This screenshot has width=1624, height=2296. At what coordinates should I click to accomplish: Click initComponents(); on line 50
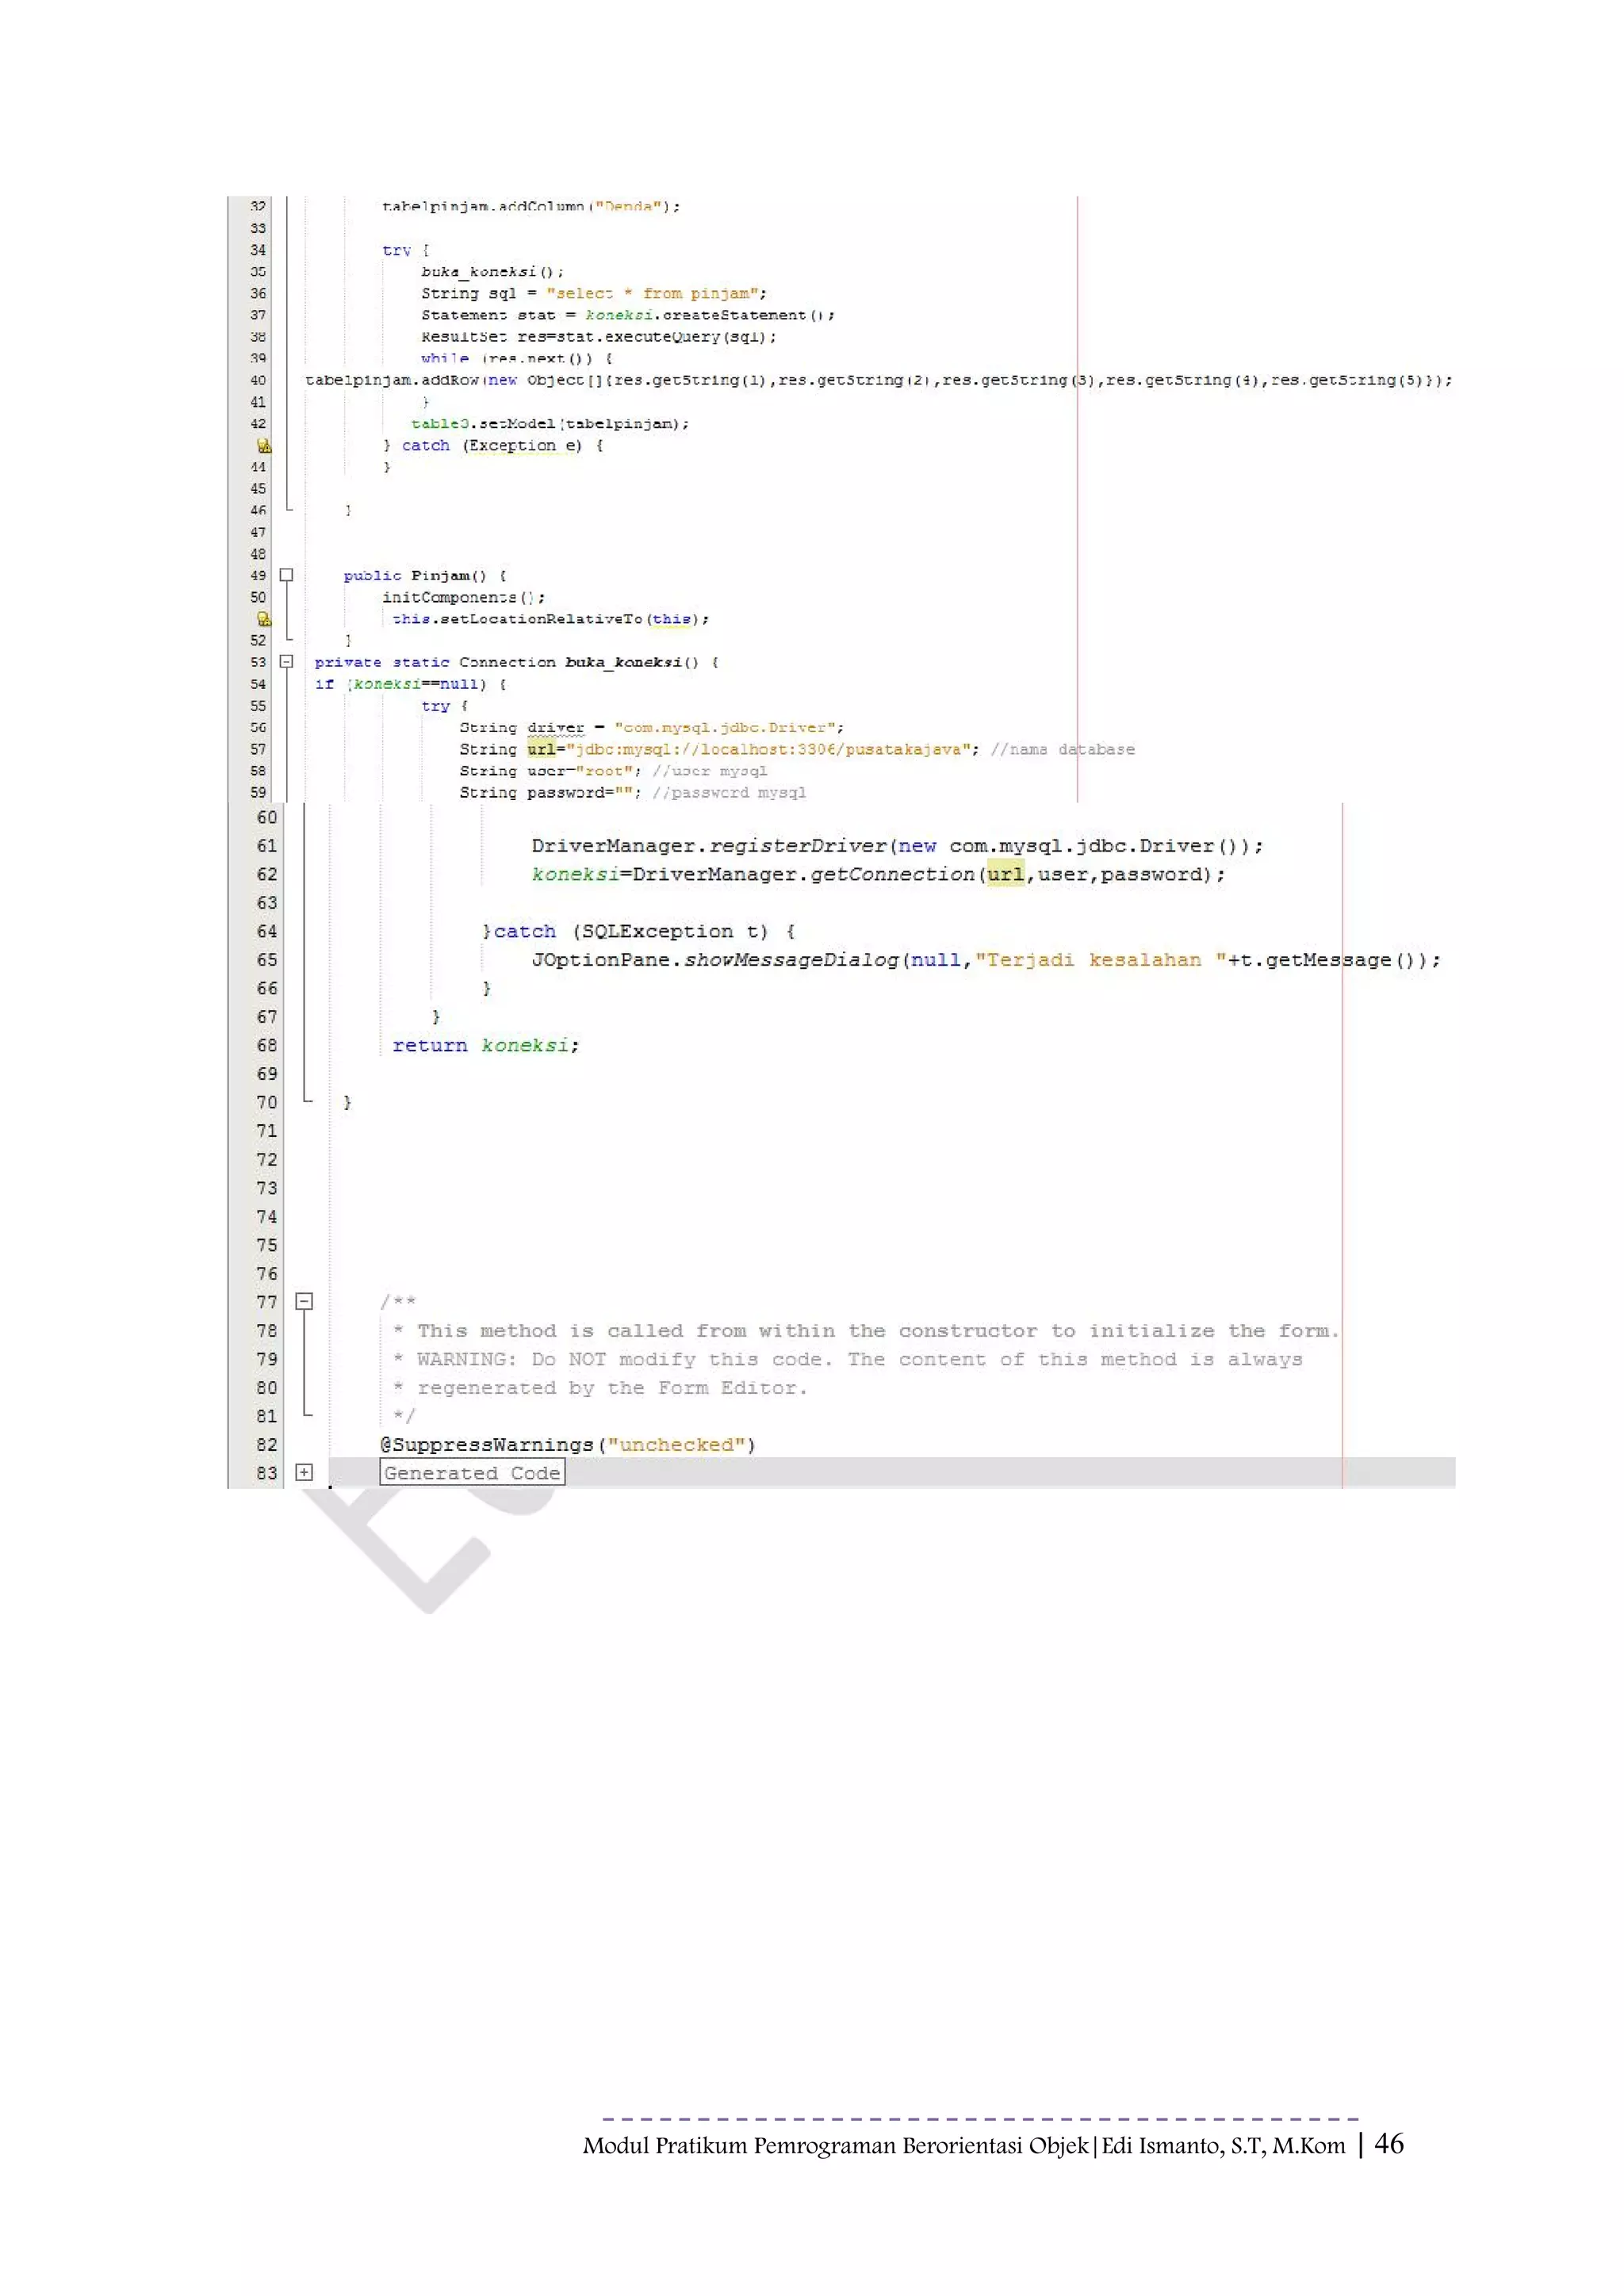(463, 598)
